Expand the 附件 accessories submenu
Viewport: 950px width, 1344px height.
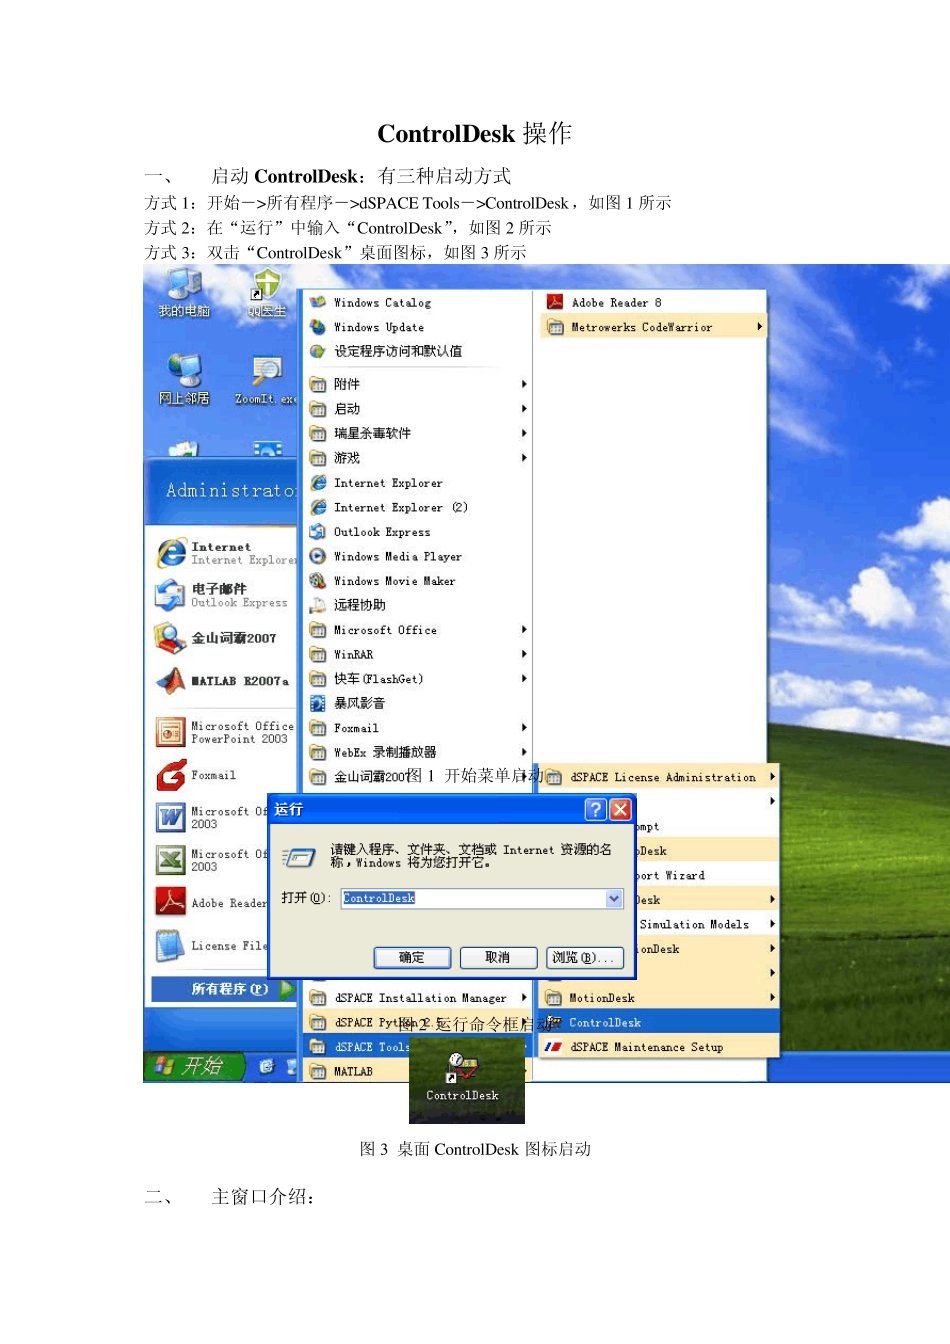(x=418, y=384)
